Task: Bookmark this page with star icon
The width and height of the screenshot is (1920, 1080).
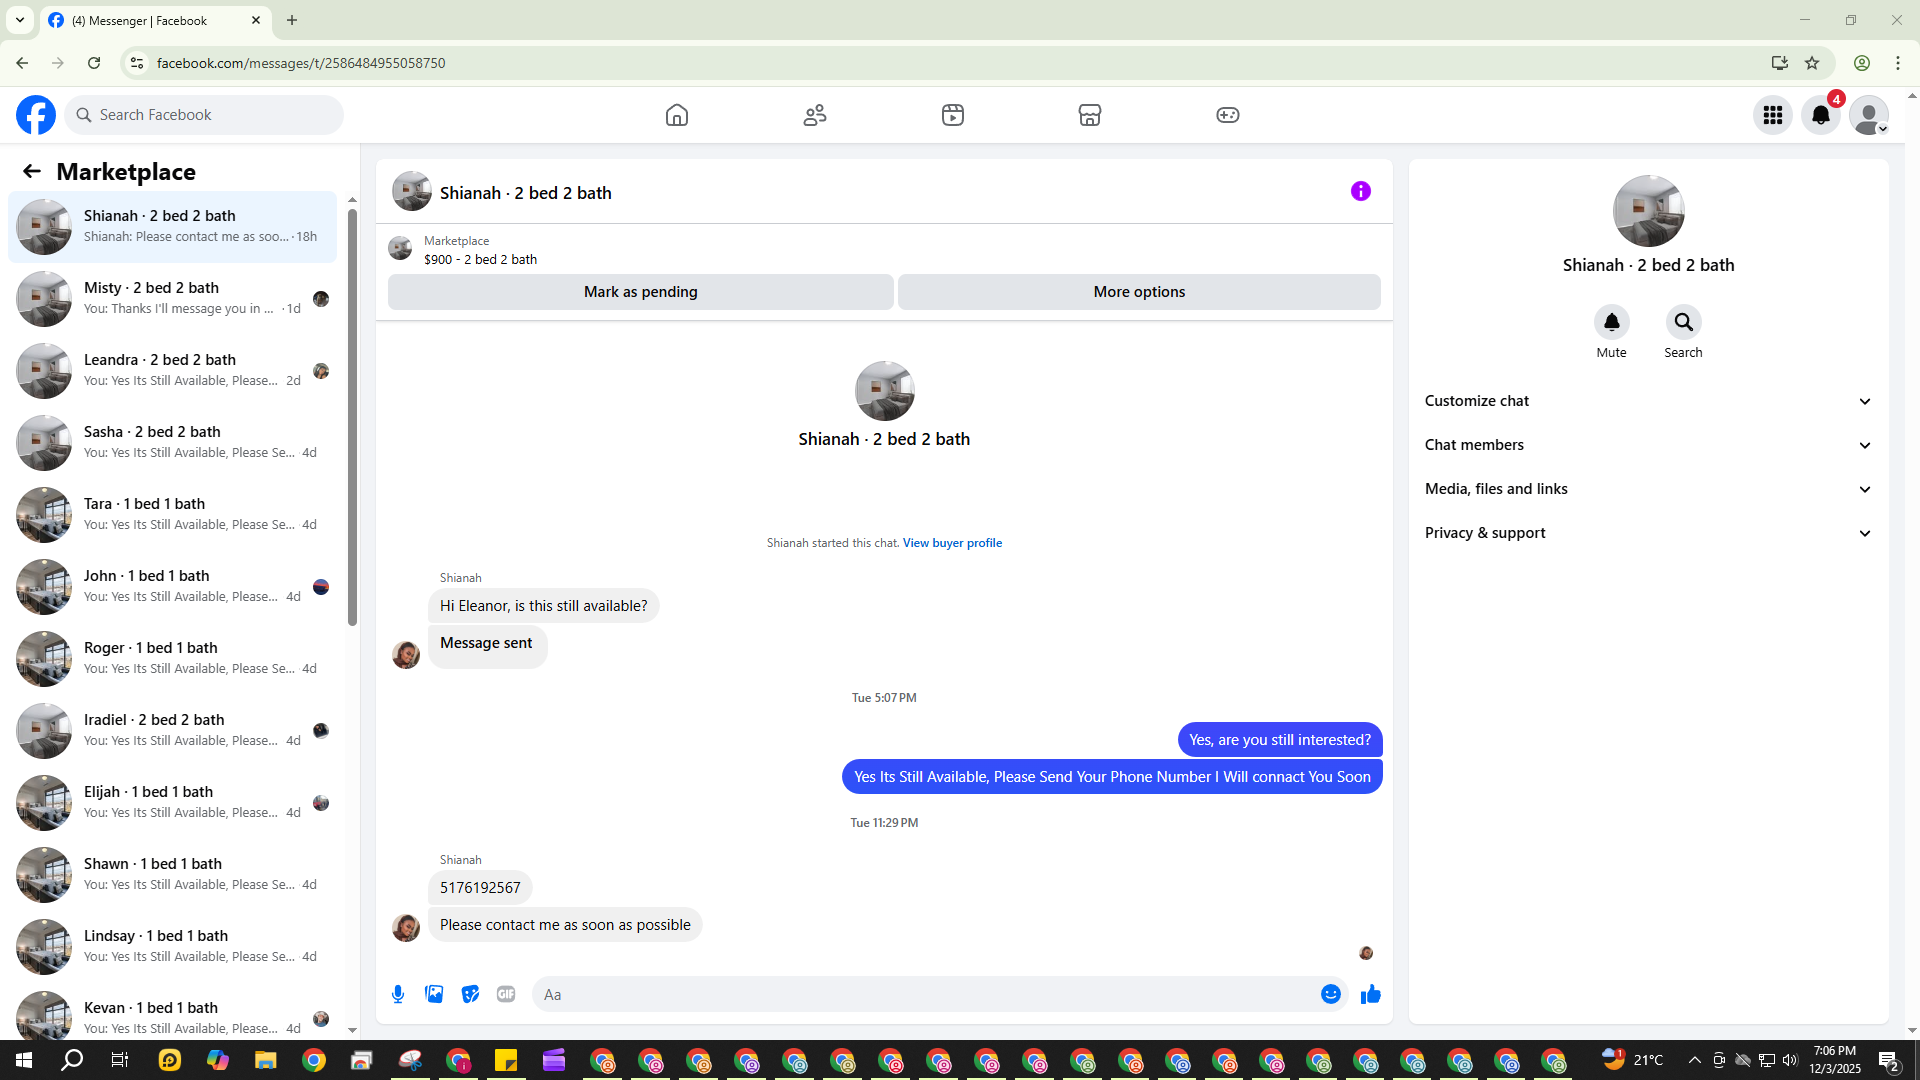Action: click(x=1812, y=63)
